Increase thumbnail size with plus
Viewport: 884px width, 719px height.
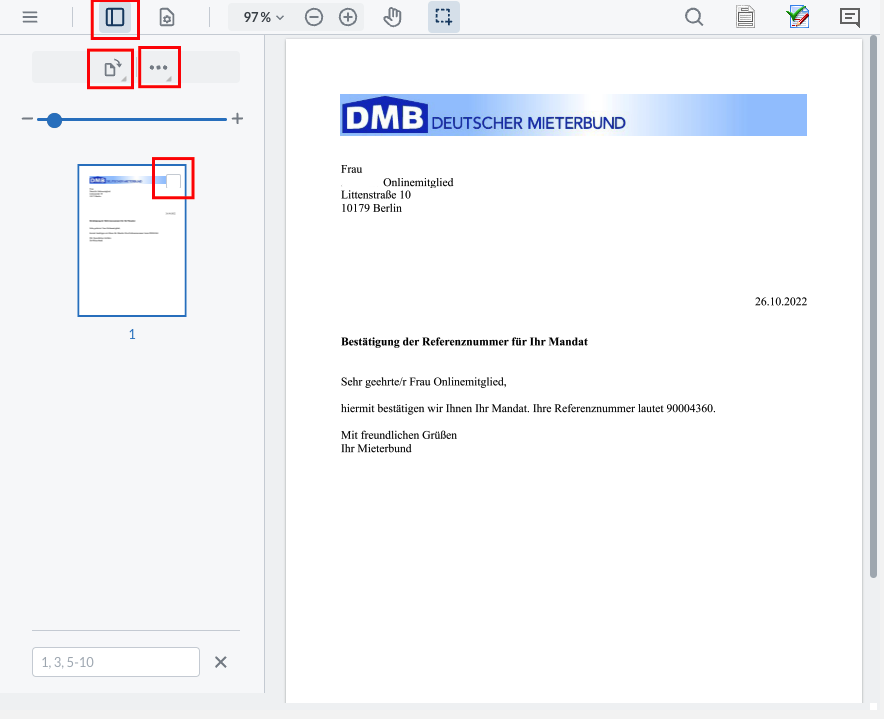click(237, 119)
